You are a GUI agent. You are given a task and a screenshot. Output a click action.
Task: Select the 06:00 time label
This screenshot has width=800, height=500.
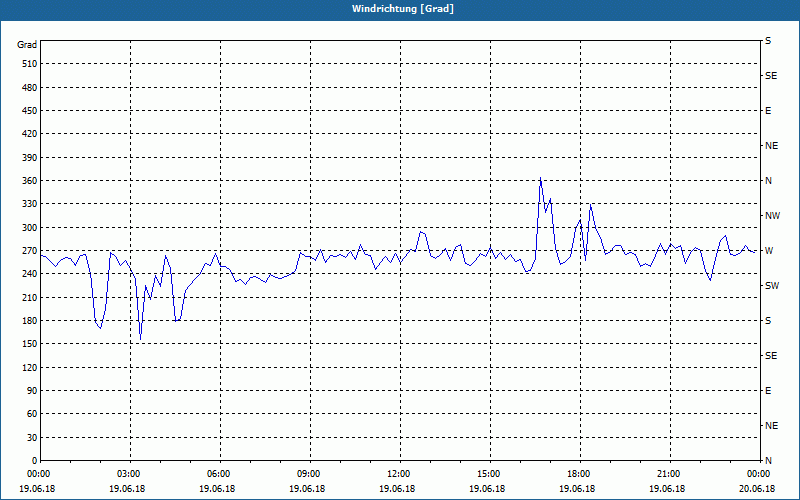click(x=220, y=474)
